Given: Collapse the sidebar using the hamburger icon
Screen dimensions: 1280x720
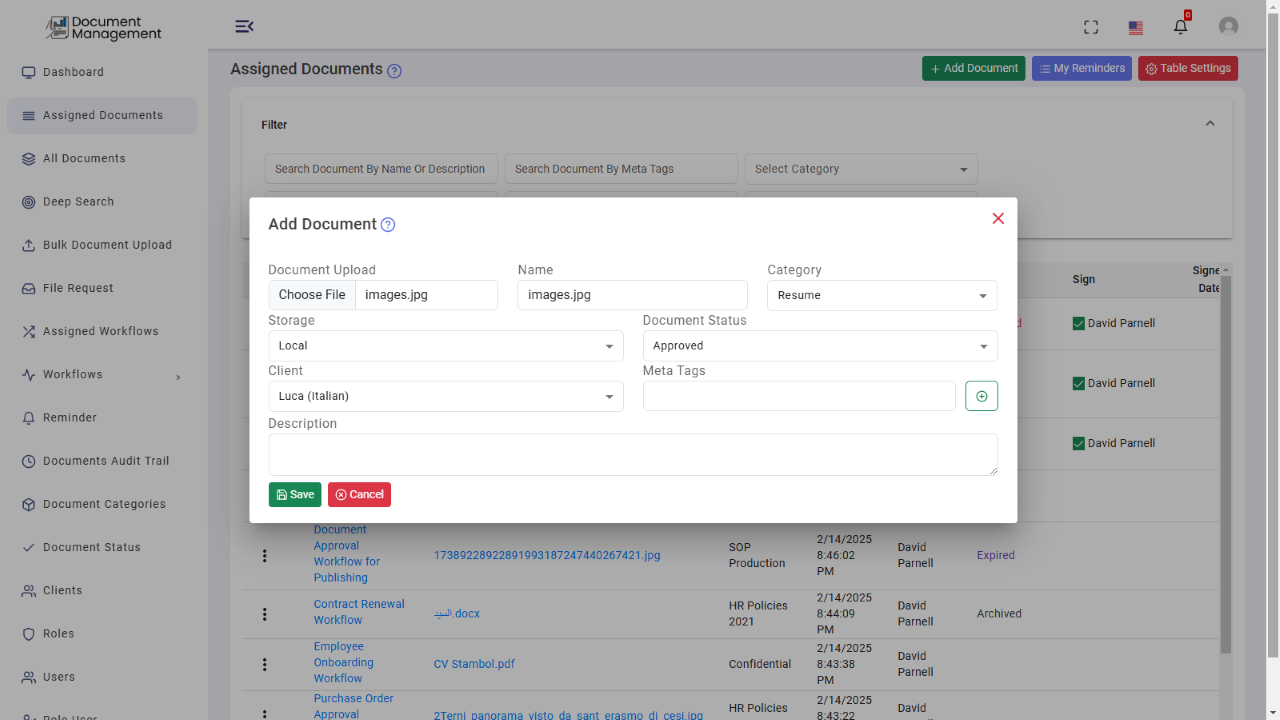Looking at the screenshot, I should coord(244,26).
